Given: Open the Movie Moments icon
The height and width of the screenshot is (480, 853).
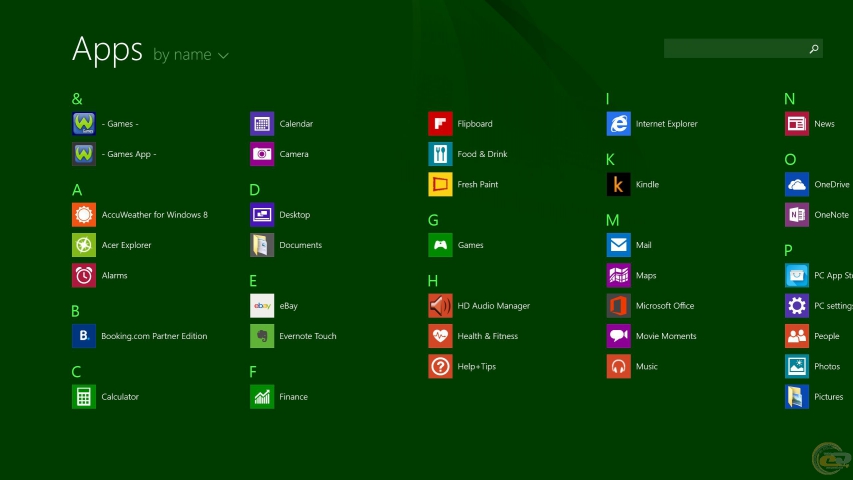Looking at the screenshot, I should coord(619,336).
